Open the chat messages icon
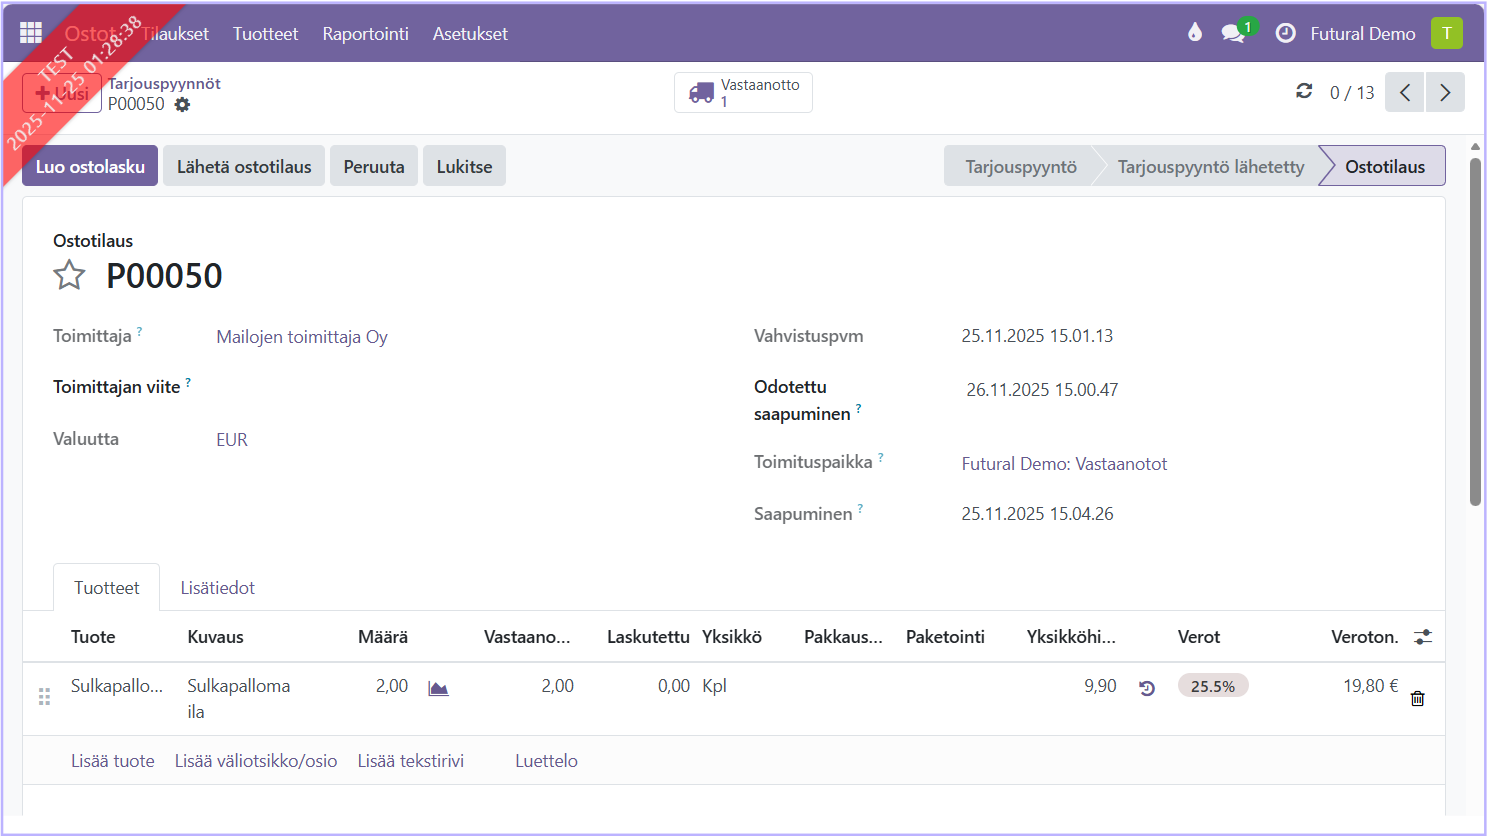The height and width of the screenshot is (836, 1487). point(1233,33)
